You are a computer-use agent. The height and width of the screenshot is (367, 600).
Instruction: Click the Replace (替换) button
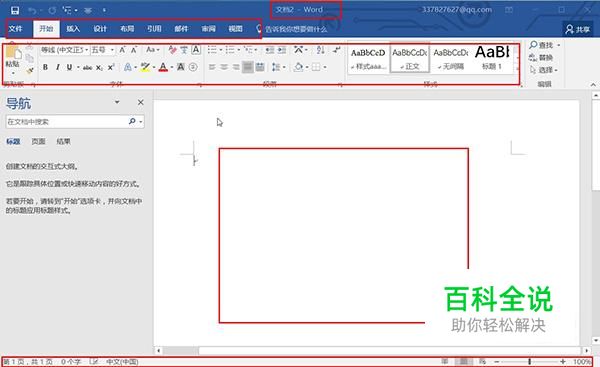[x=541, y=58]
